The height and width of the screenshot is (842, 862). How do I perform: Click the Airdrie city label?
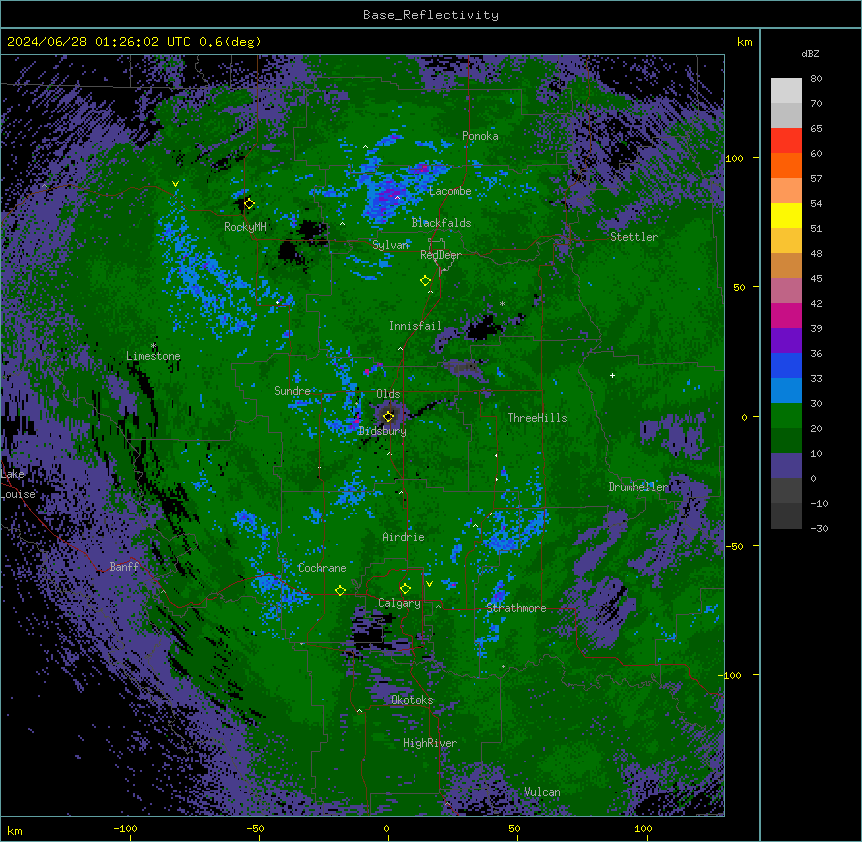coord(403,537)
